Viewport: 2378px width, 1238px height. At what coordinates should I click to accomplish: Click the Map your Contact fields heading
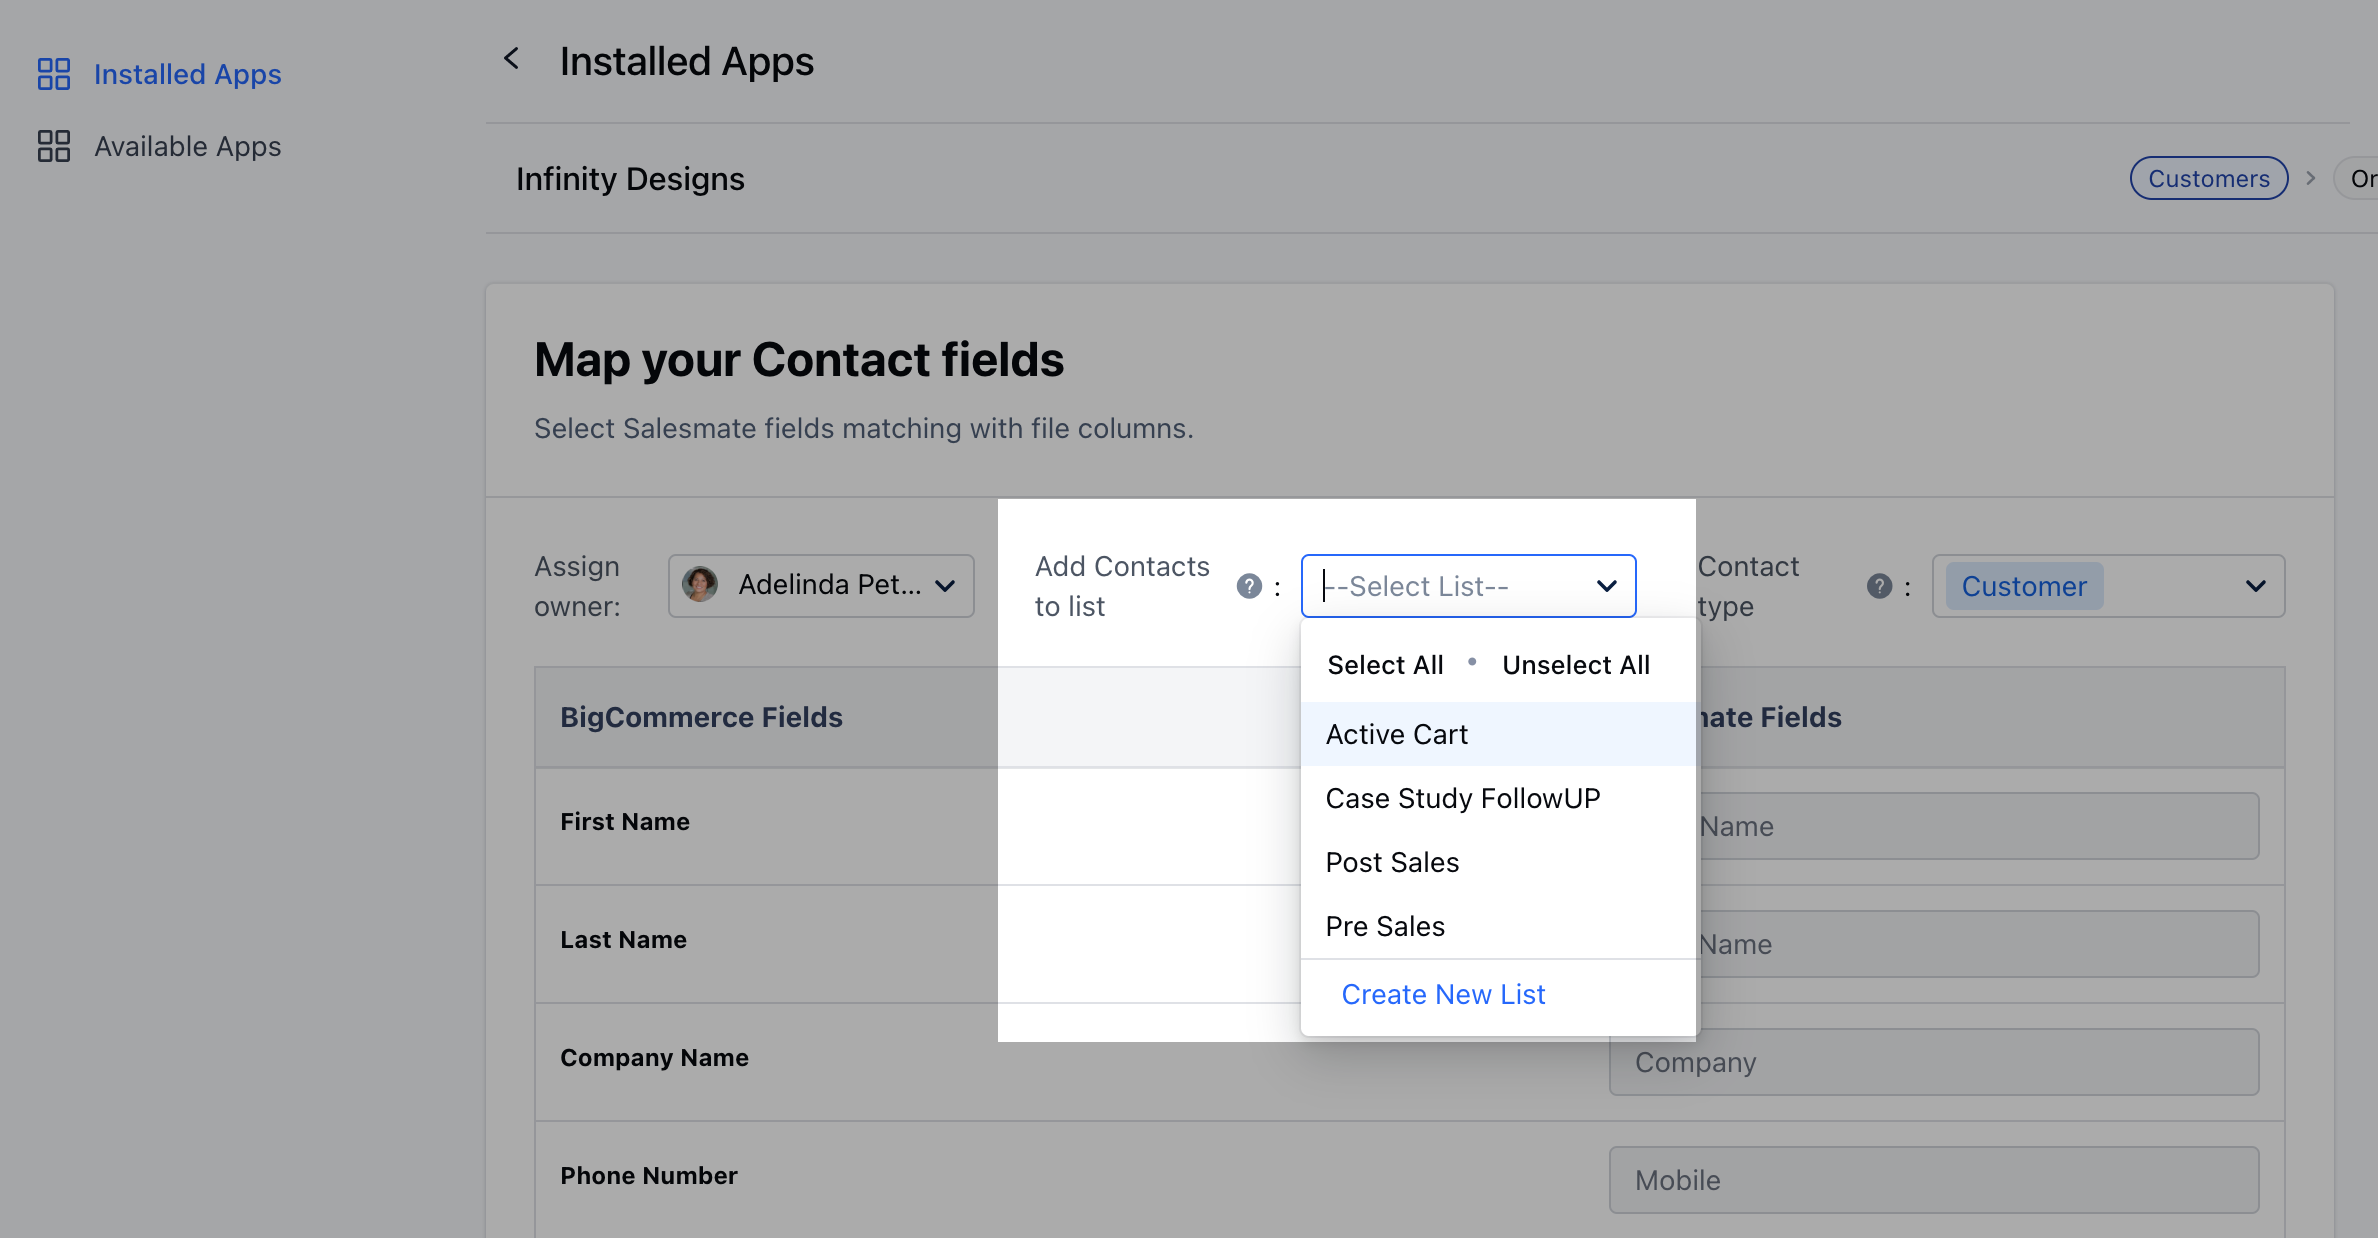(x=799, y=360)
